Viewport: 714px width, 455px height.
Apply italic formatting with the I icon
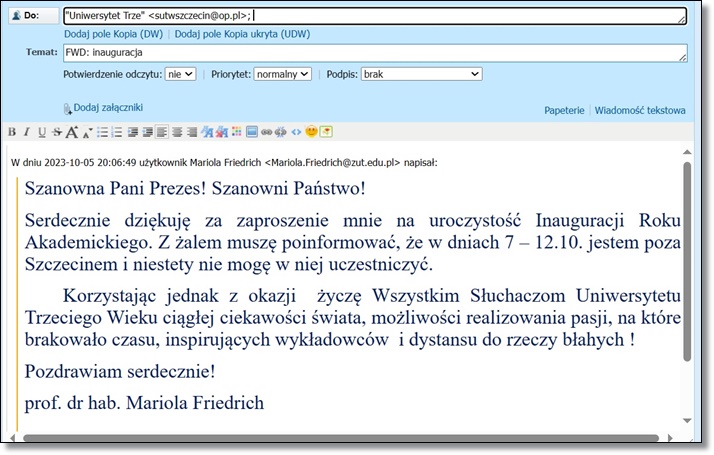click(x=27, y=132)
